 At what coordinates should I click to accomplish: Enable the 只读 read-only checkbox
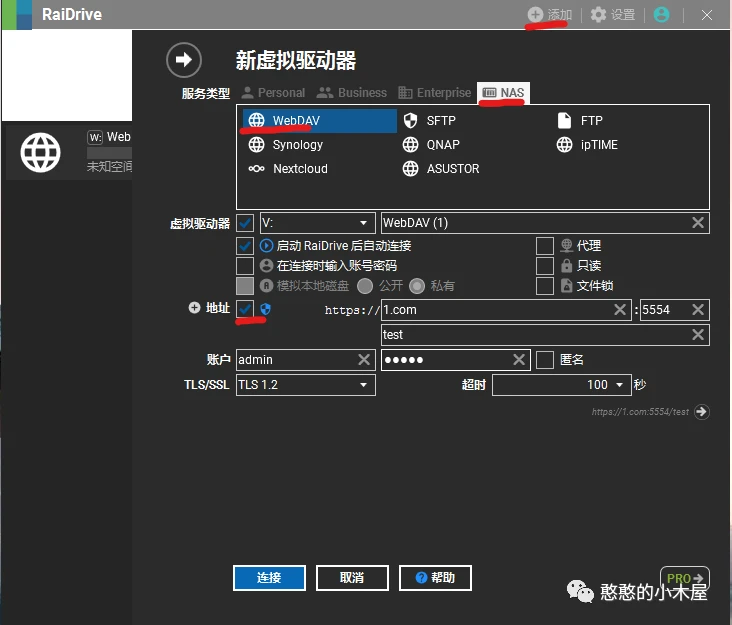(x=544, y=266)
